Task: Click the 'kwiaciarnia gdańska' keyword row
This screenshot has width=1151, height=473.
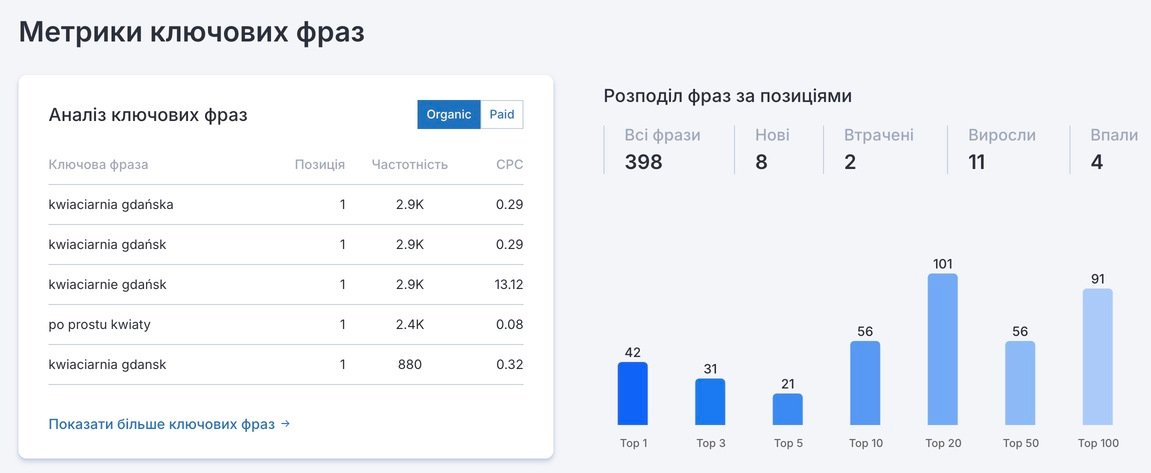Action: (x=286, y=205)
